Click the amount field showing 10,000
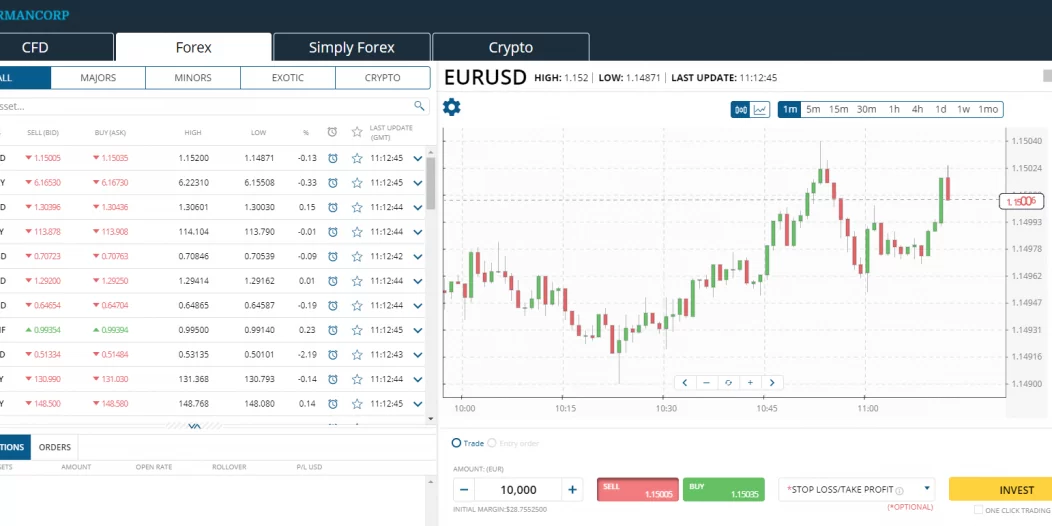The image size is (1052, 526). (518, 490)
